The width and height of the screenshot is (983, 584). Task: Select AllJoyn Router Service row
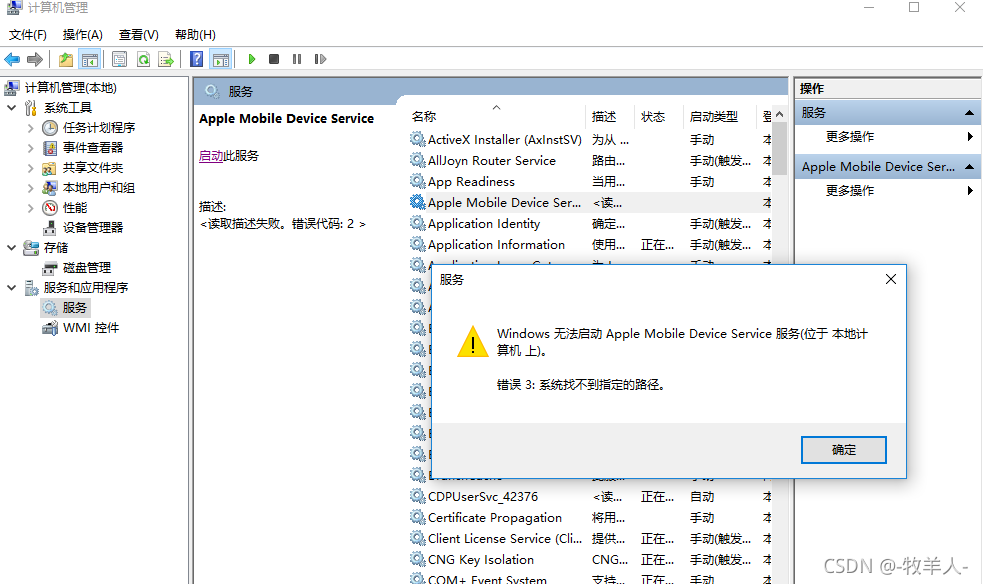pos(590,161)
